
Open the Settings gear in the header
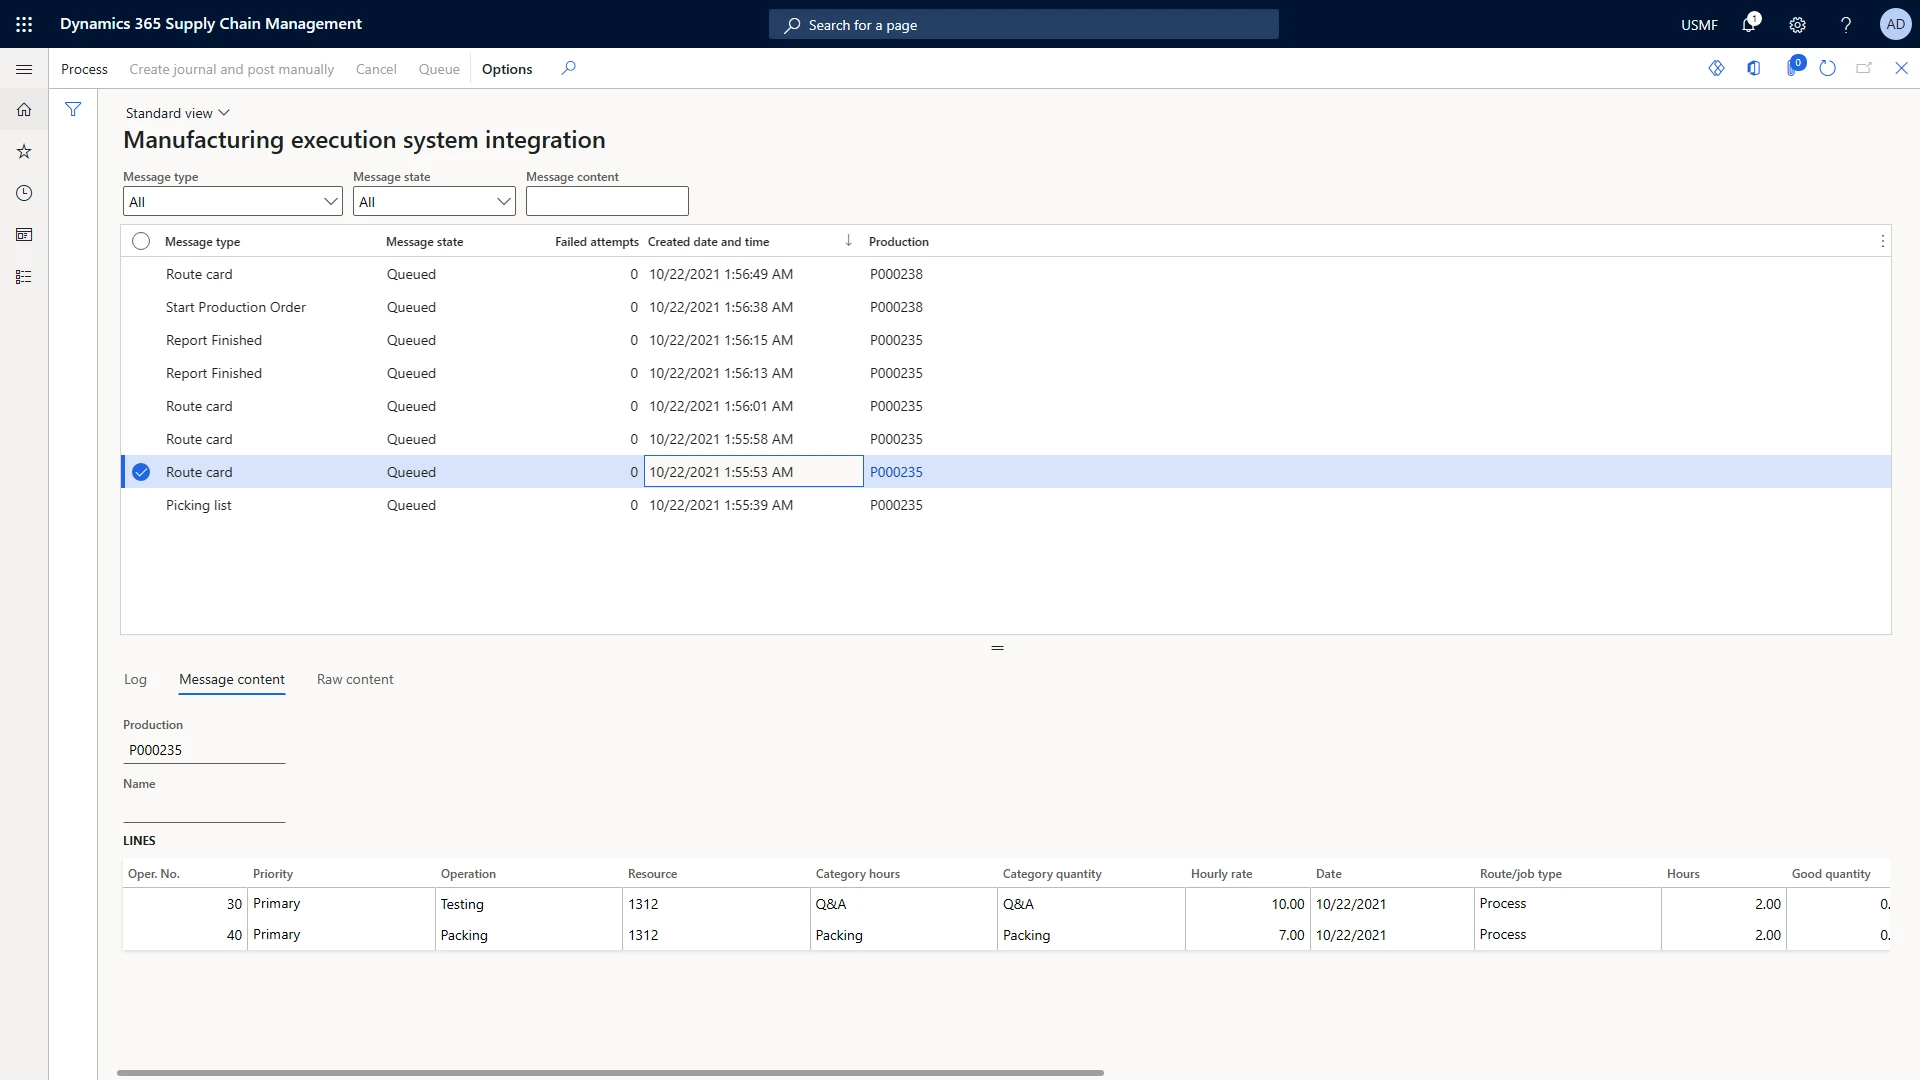click(x=1797, y=24)
